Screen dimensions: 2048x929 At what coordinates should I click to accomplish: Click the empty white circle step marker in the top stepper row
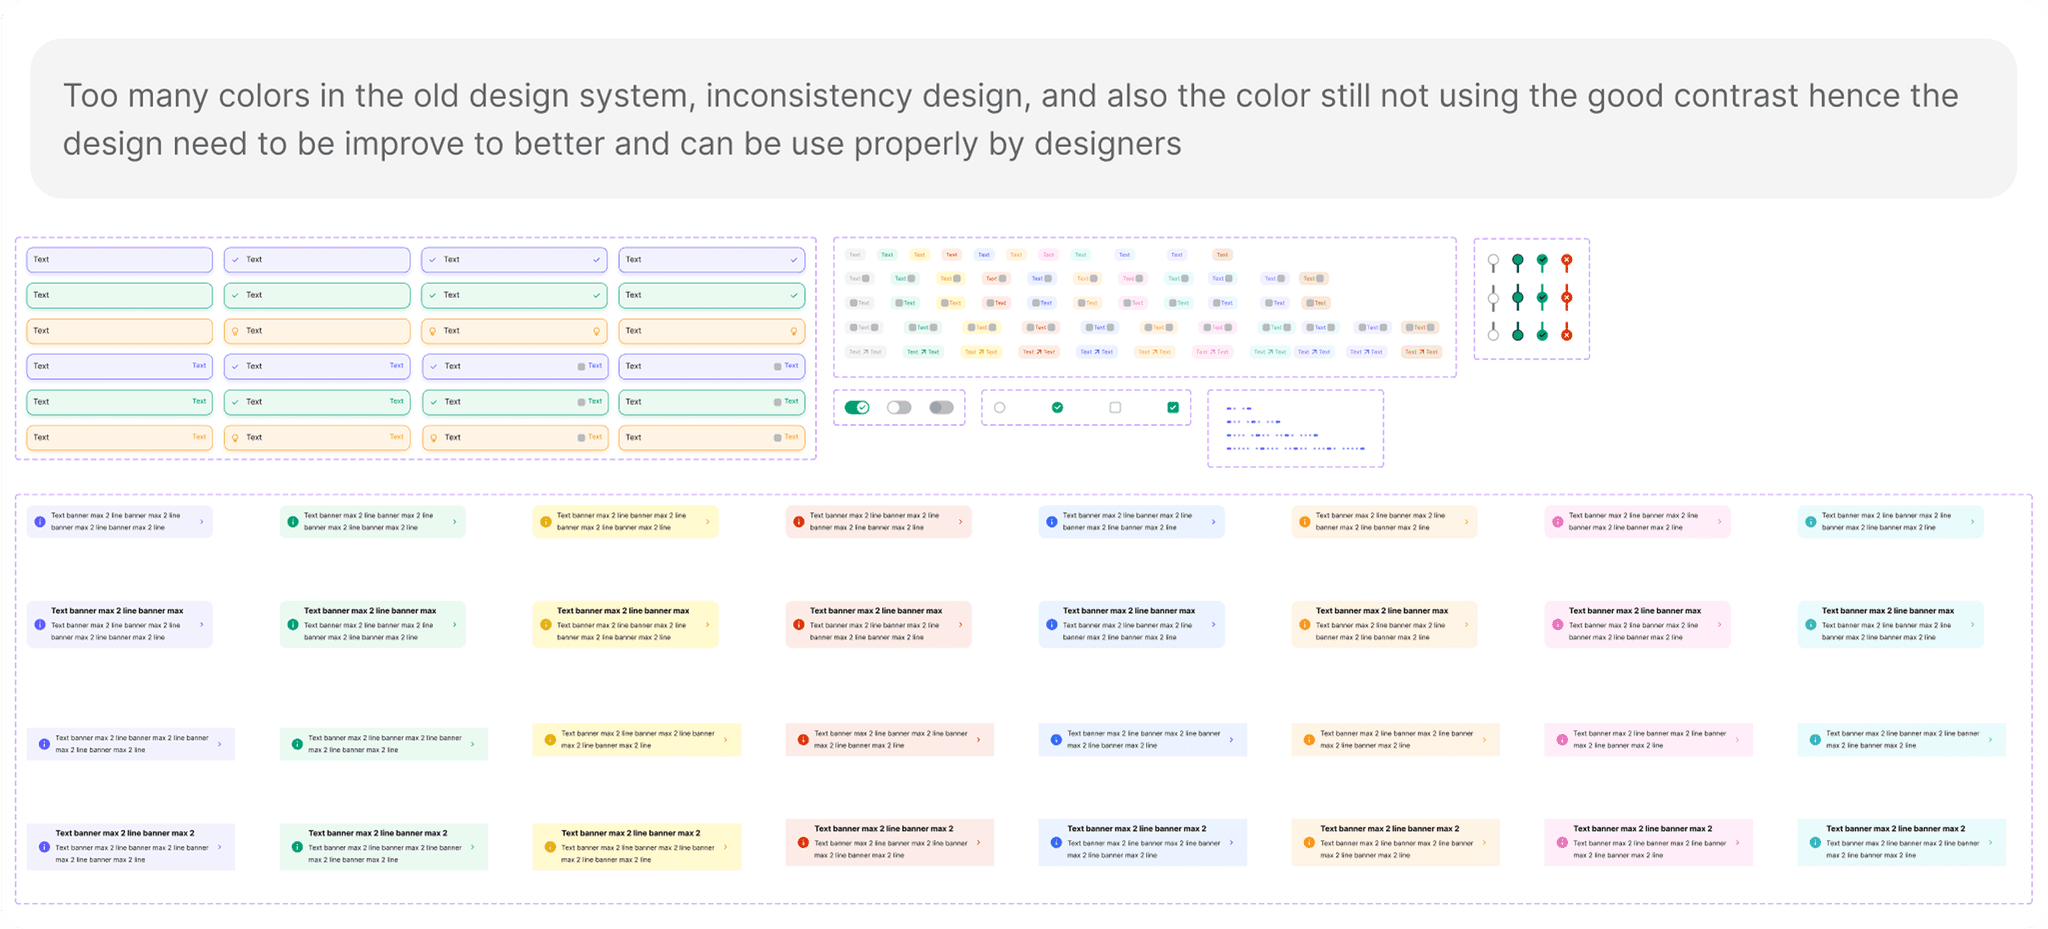pos(1493,260)
